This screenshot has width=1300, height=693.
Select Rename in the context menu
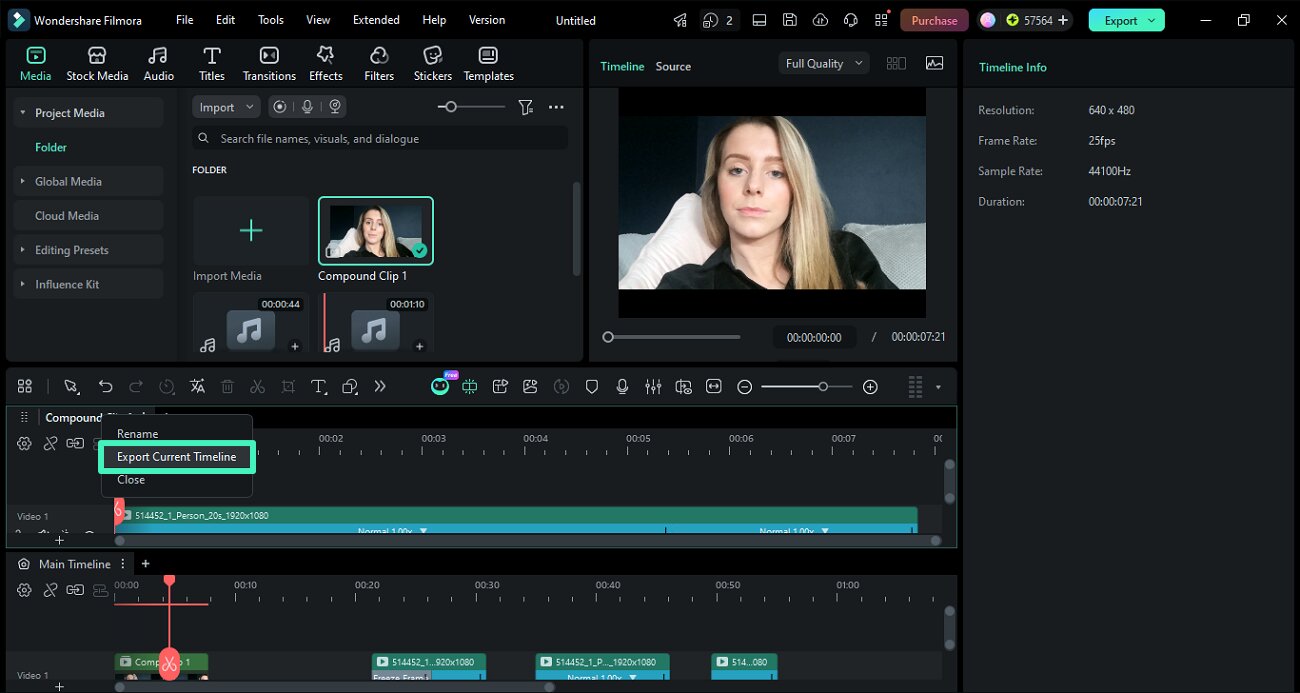tap(137, 434)
